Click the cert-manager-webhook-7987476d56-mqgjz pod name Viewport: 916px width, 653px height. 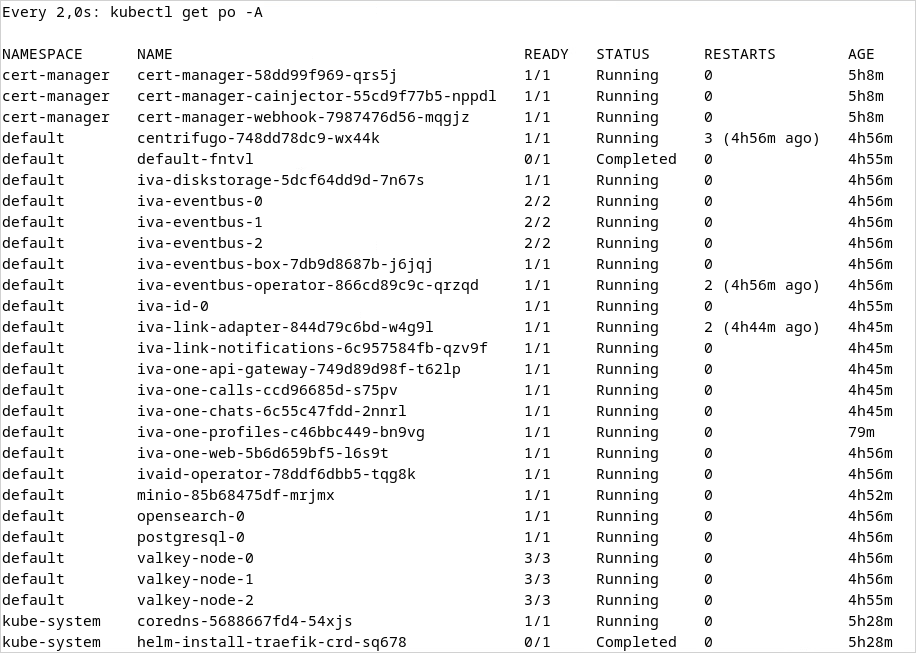click(303, 117)
